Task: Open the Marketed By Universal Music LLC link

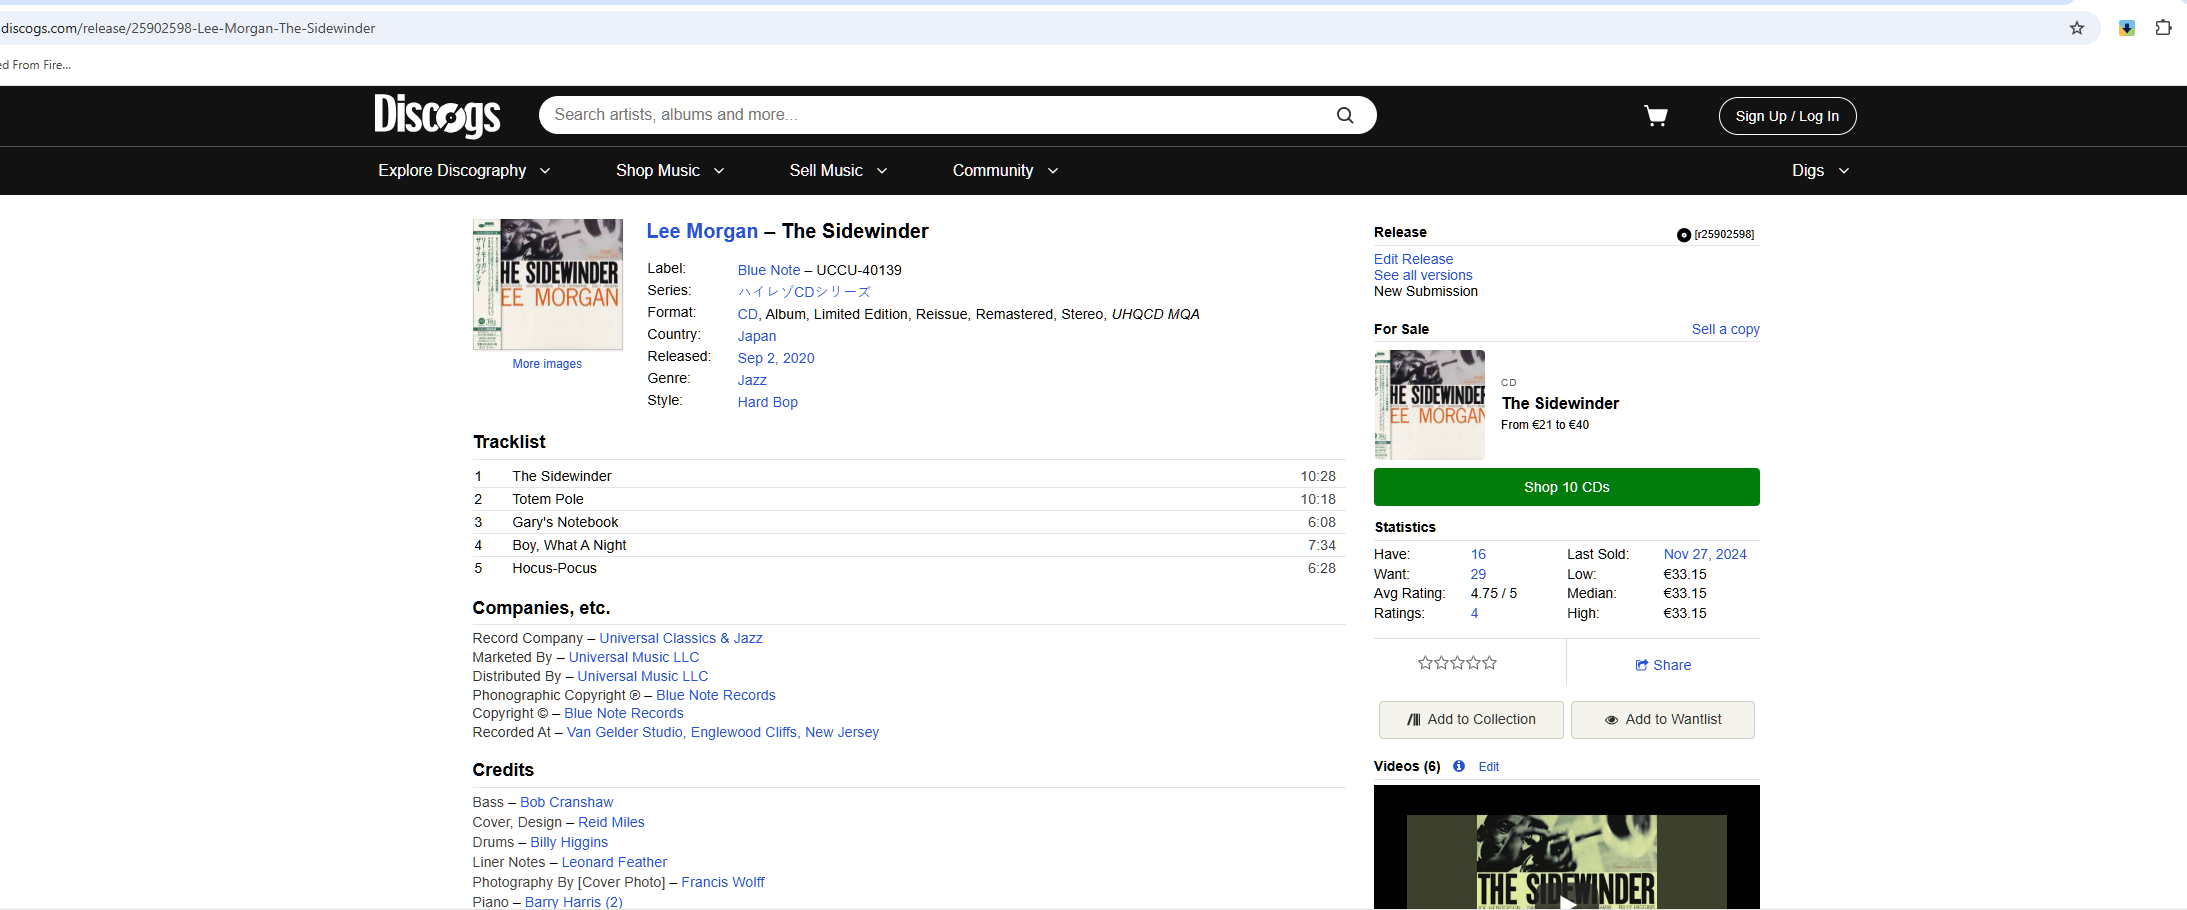Action: click(x=634, y=657)
